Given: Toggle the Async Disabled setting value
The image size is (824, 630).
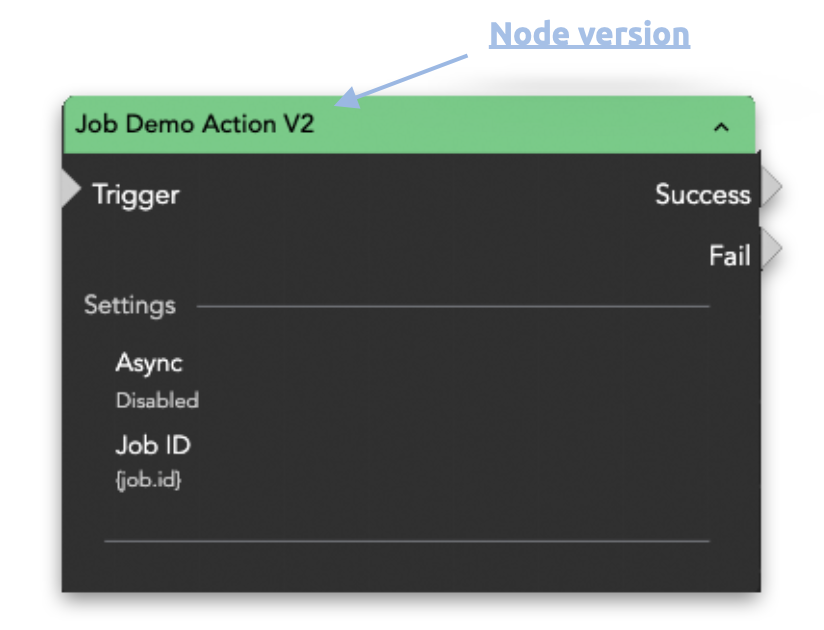Looking at the screenshot, I should click(157, 401).
